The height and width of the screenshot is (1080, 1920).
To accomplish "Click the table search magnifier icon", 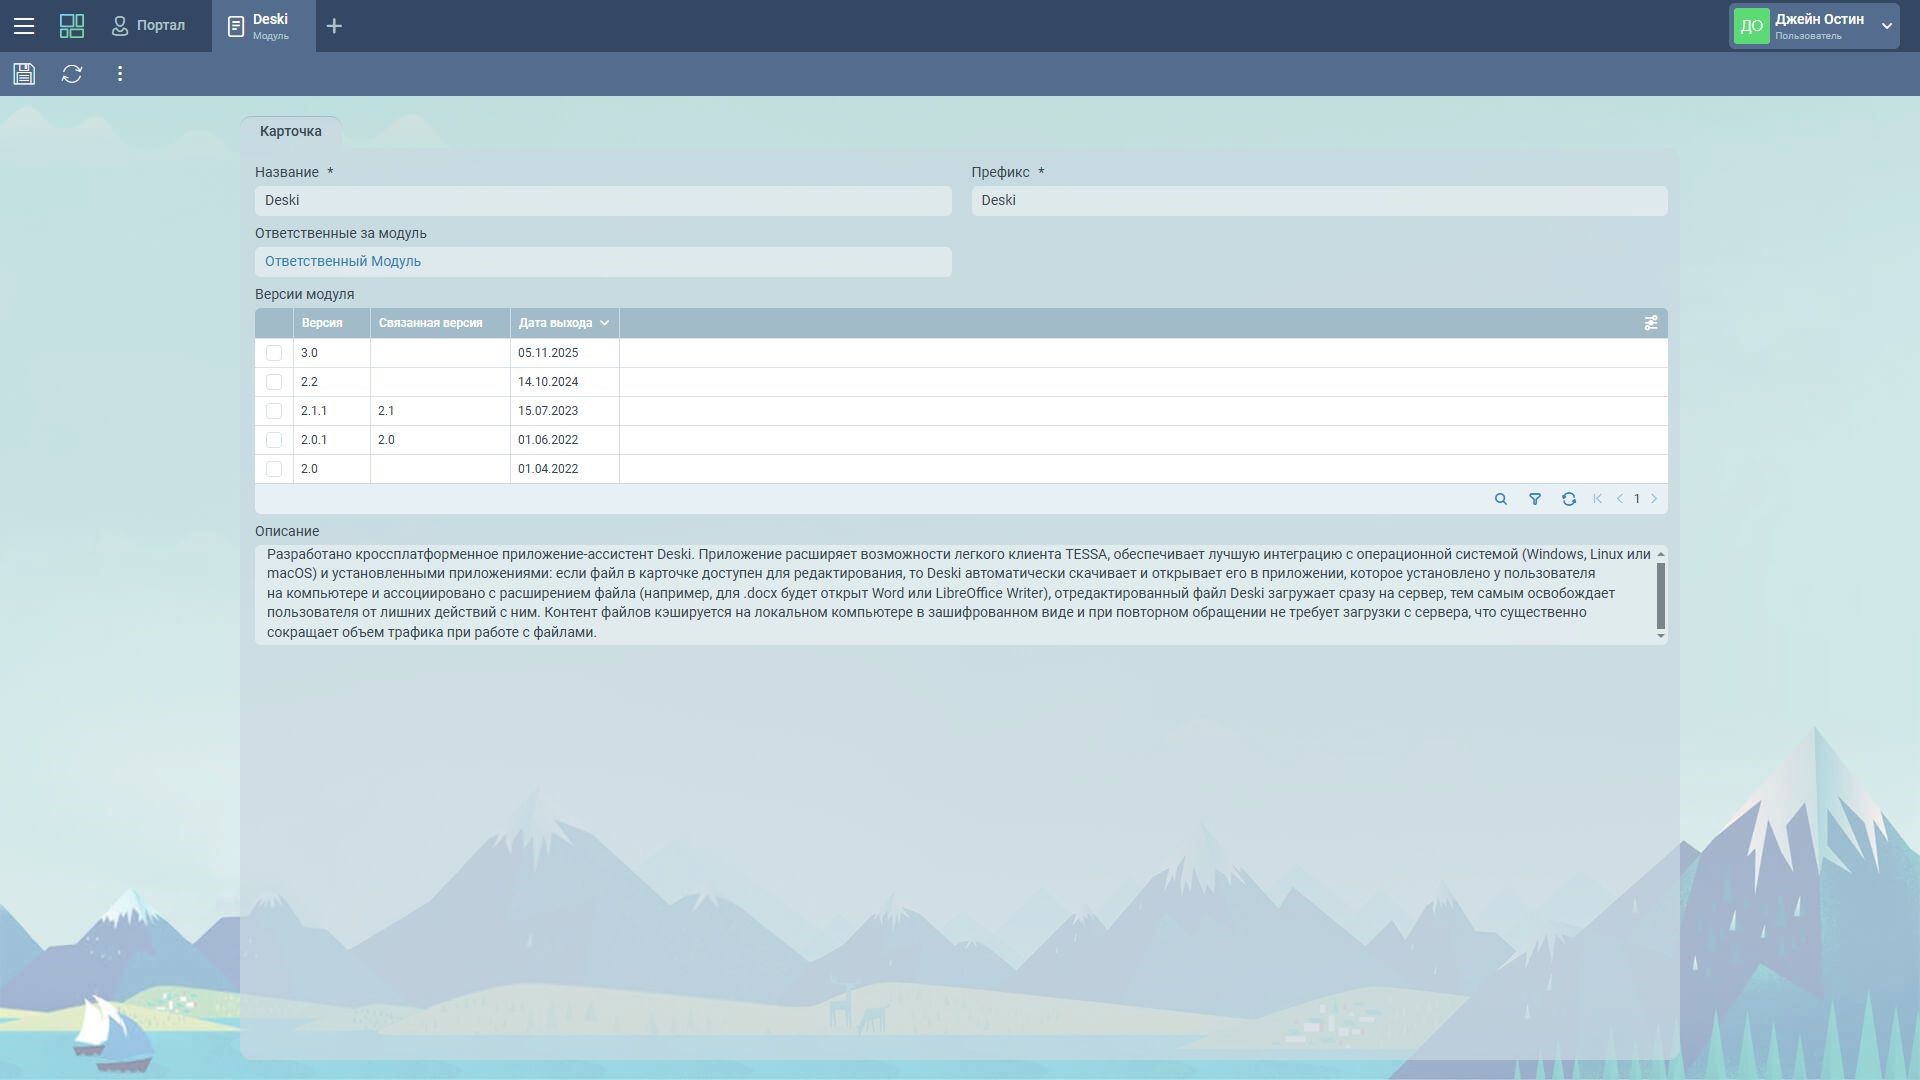I will point(1500,499).
